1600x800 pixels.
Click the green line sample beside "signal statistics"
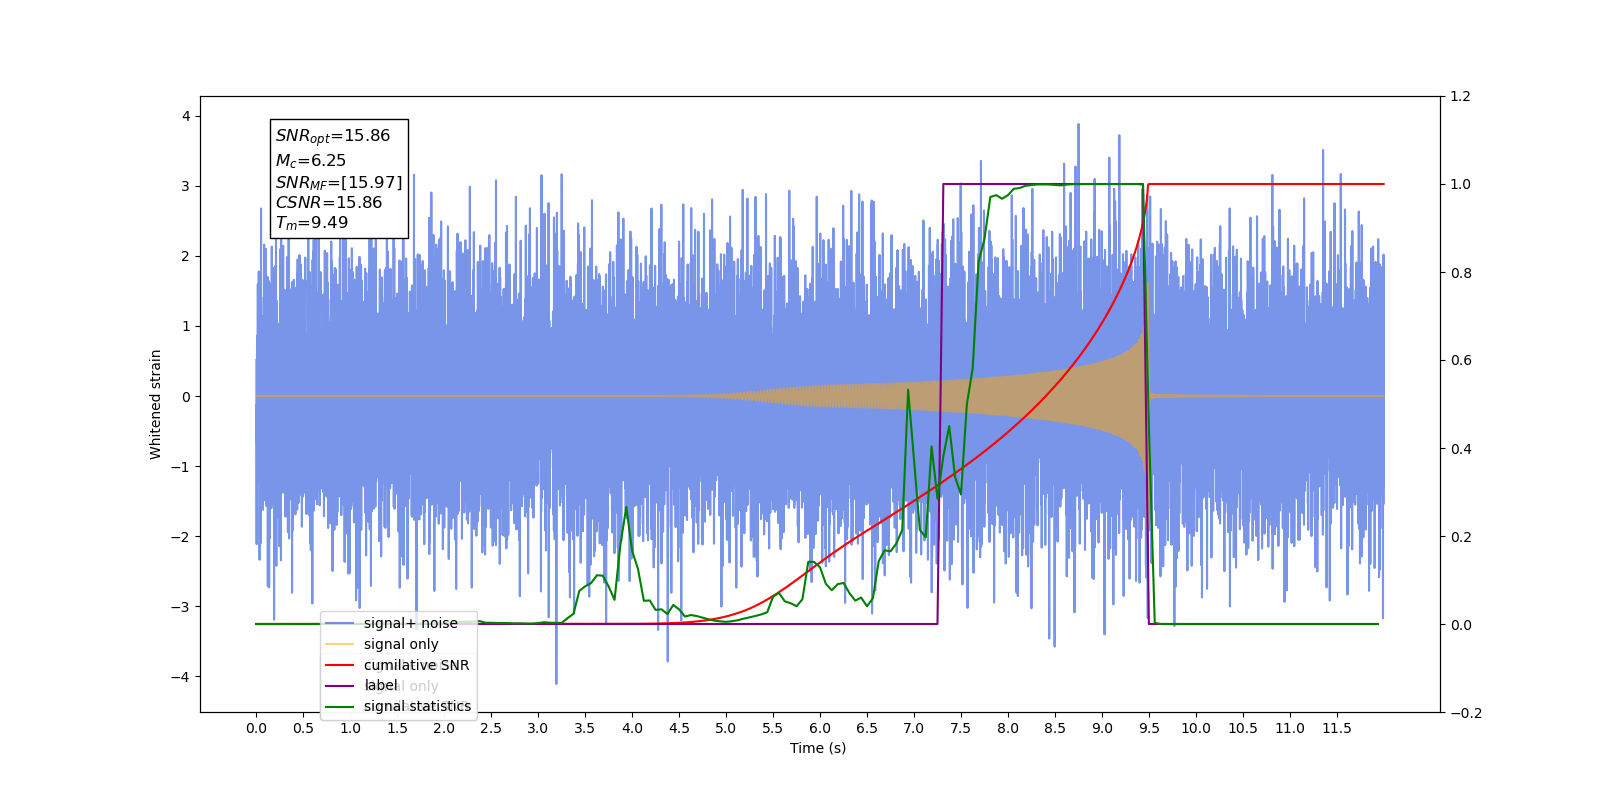(x=340, y=707)
